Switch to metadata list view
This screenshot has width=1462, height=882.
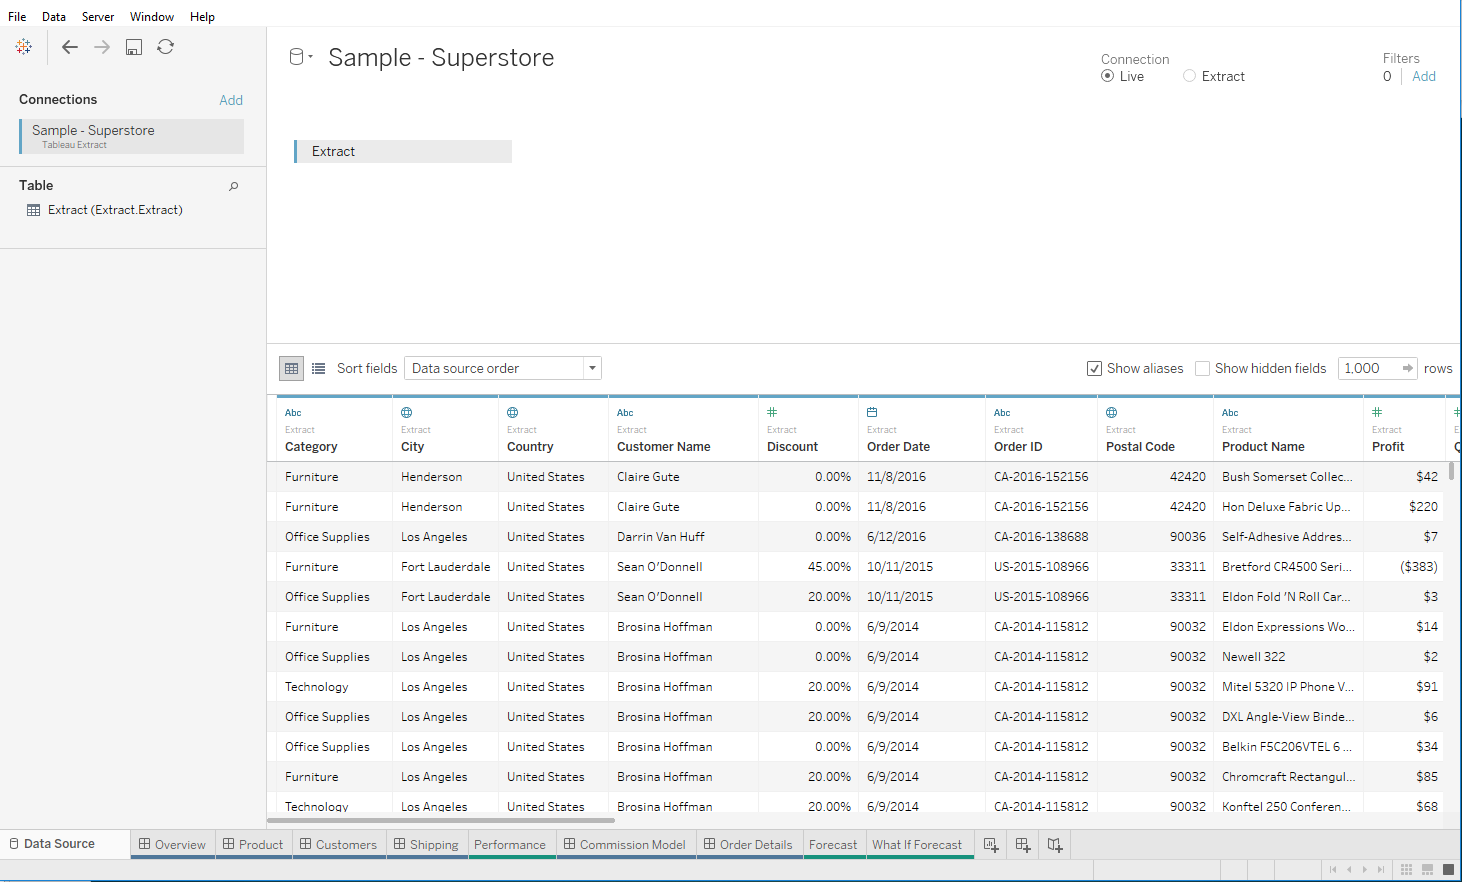[318, 368]
